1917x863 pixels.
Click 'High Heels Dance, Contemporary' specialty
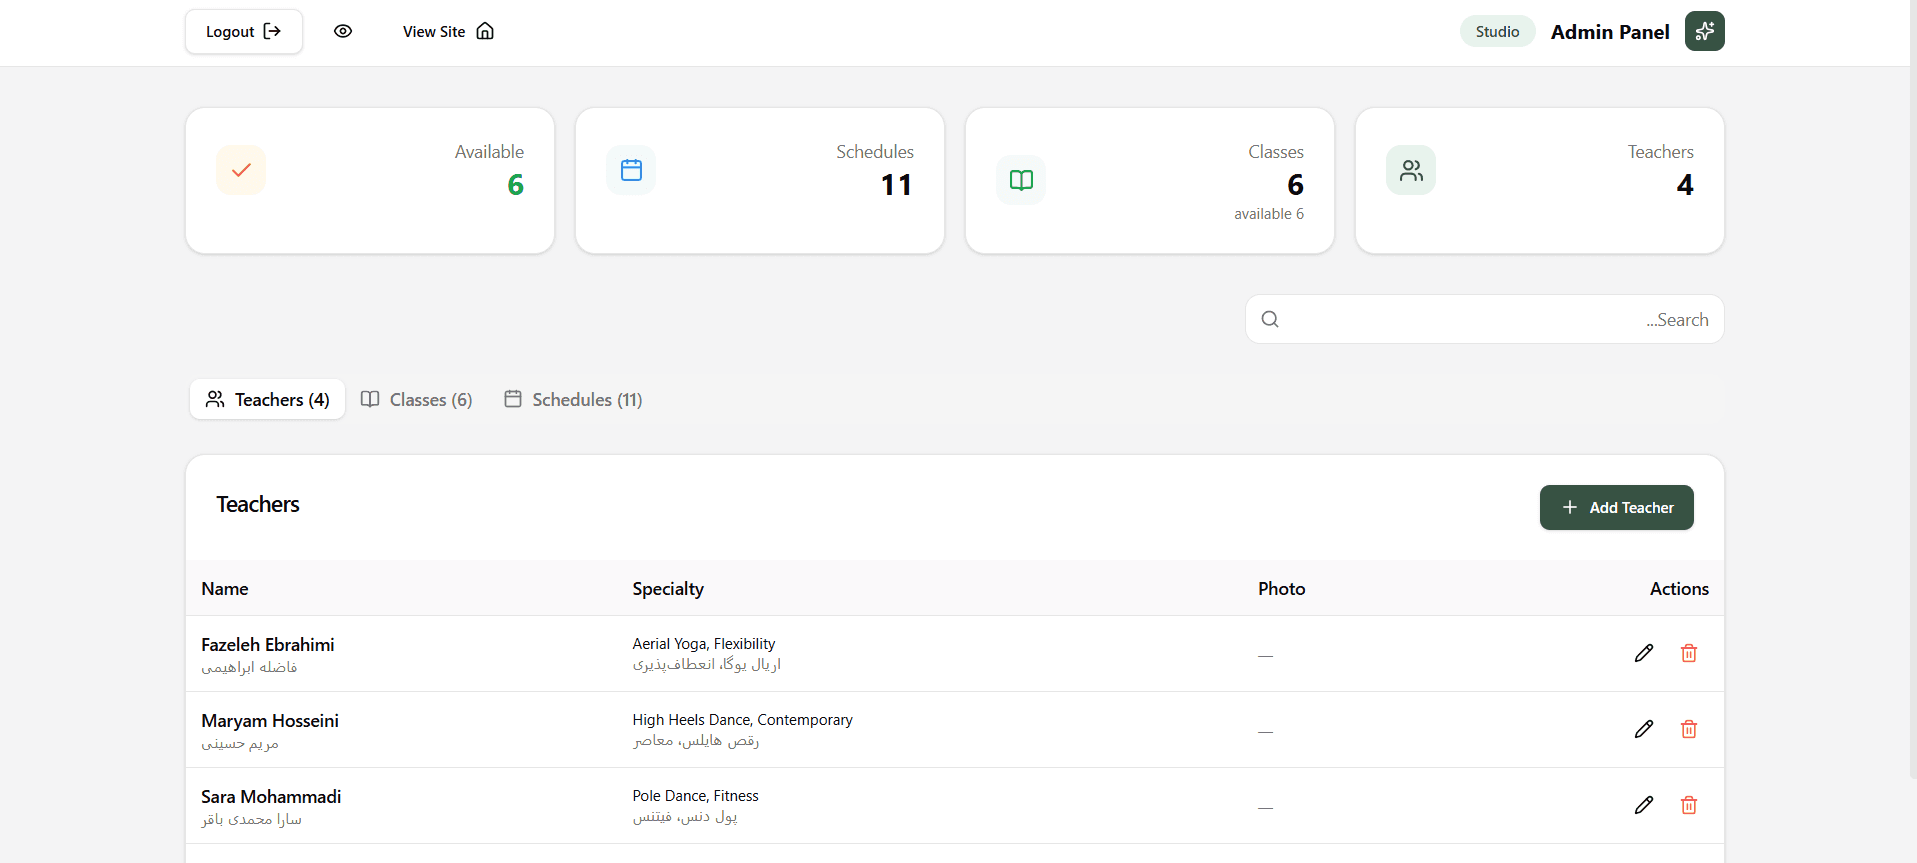click(743, 720)
